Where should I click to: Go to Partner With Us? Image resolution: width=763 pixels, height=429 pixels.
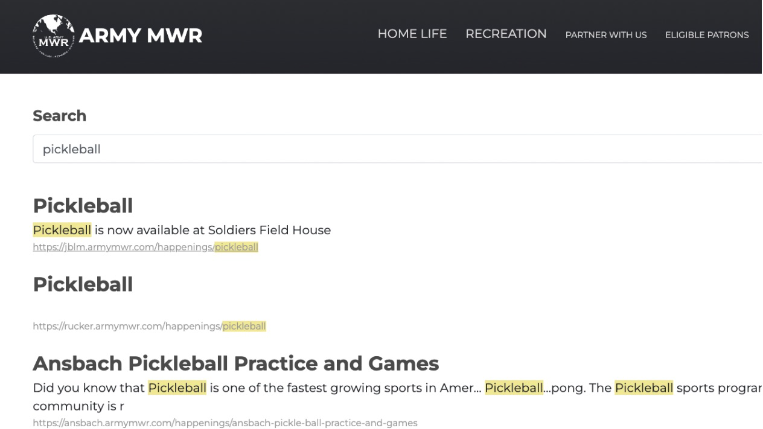click(x=606, y=35)
